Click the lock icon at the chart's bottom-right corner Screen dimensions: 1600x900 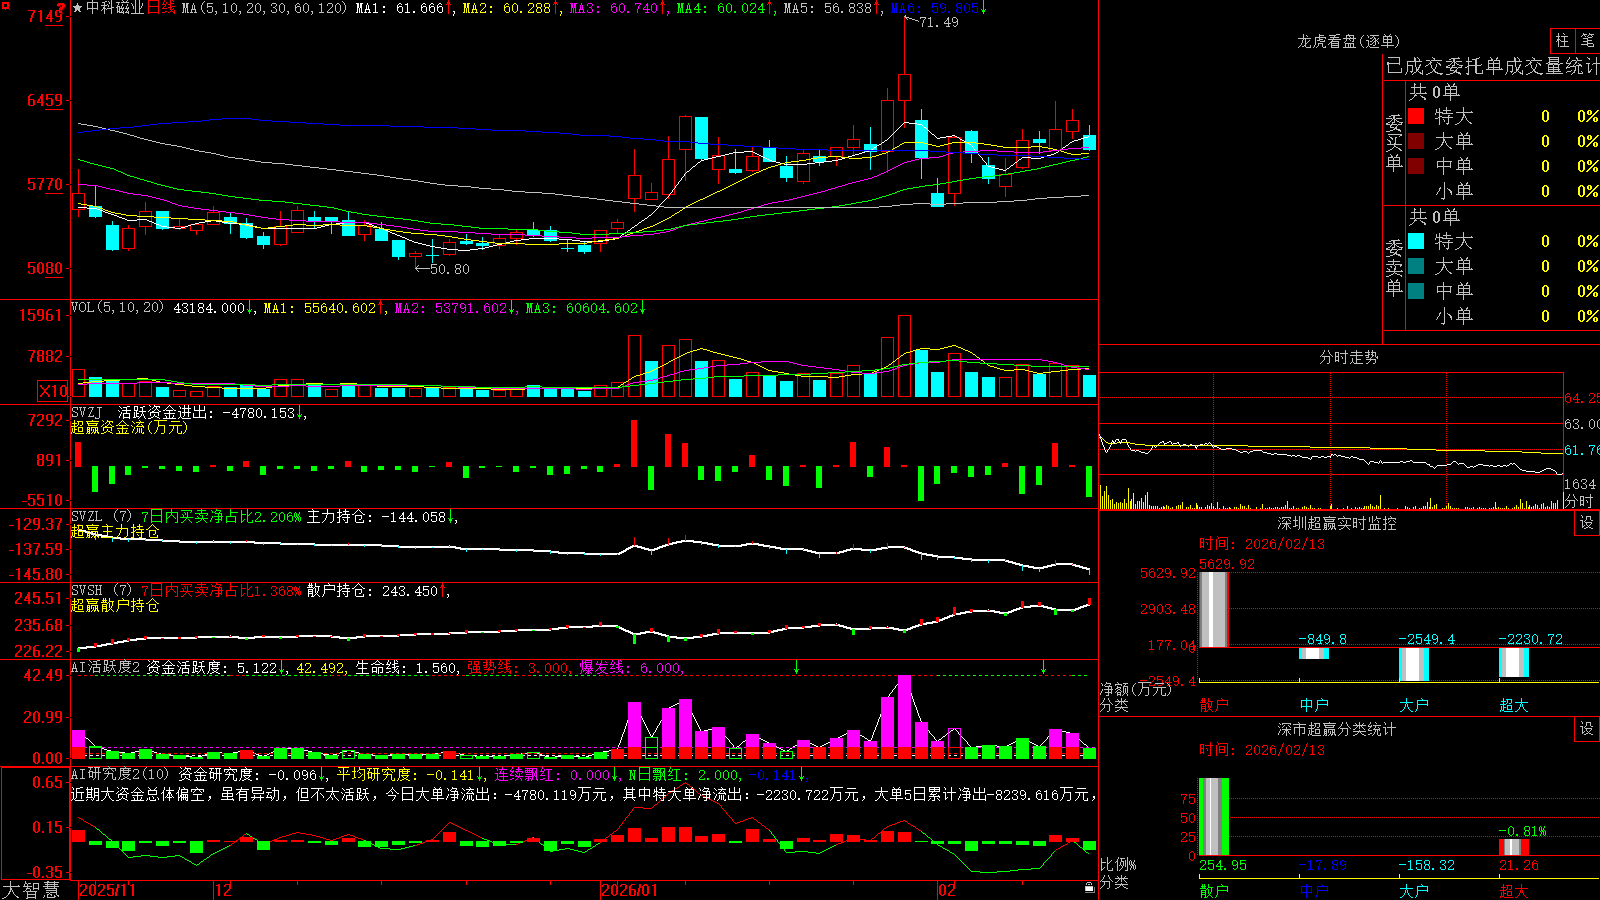click(1089, 887)
